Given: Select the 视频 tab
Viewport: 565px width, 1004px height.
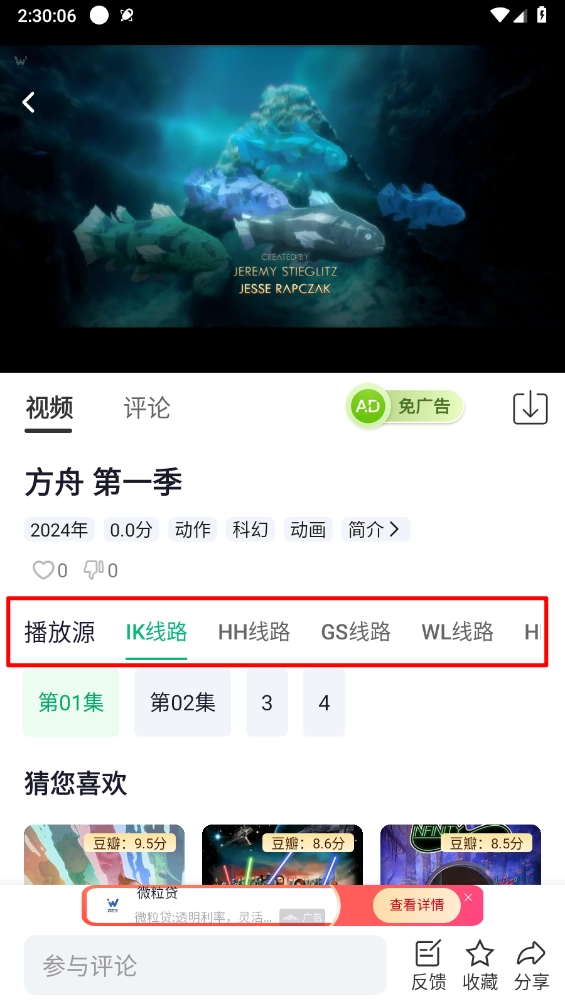Looking at the screenshot, I should pos(49,408).
